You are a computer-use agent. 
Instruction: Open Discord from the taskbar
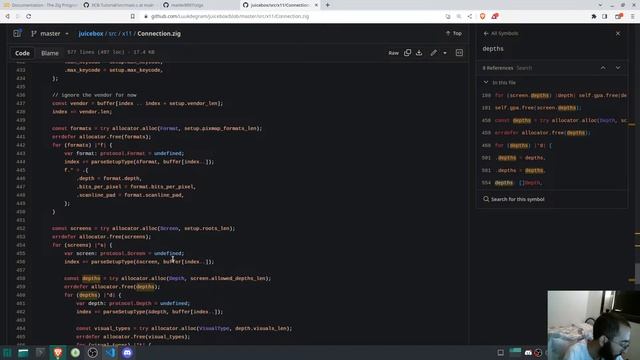(x=127, y=353)
